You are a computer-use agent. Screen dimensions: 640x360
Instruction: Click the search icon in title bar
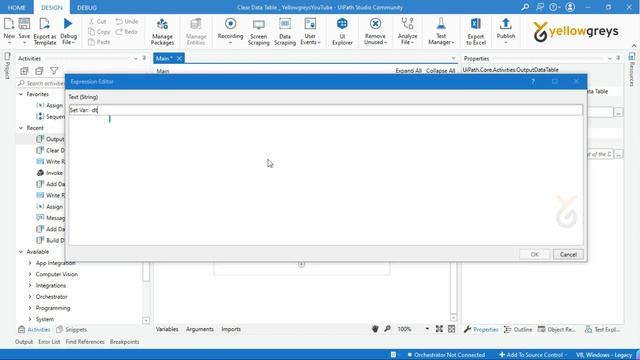(x=525, y=7)
